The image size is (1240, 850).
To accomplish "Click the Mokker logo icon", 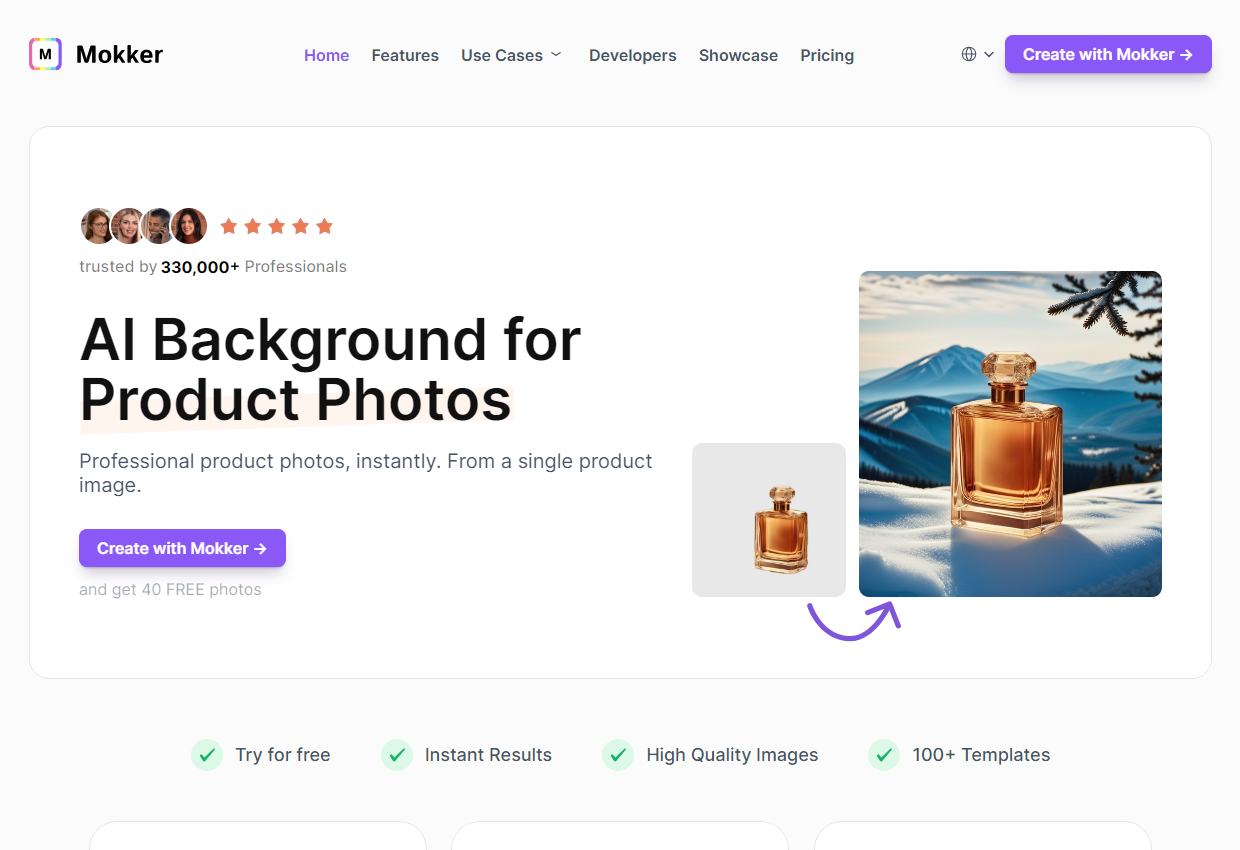I will click(x=46, y=54).
